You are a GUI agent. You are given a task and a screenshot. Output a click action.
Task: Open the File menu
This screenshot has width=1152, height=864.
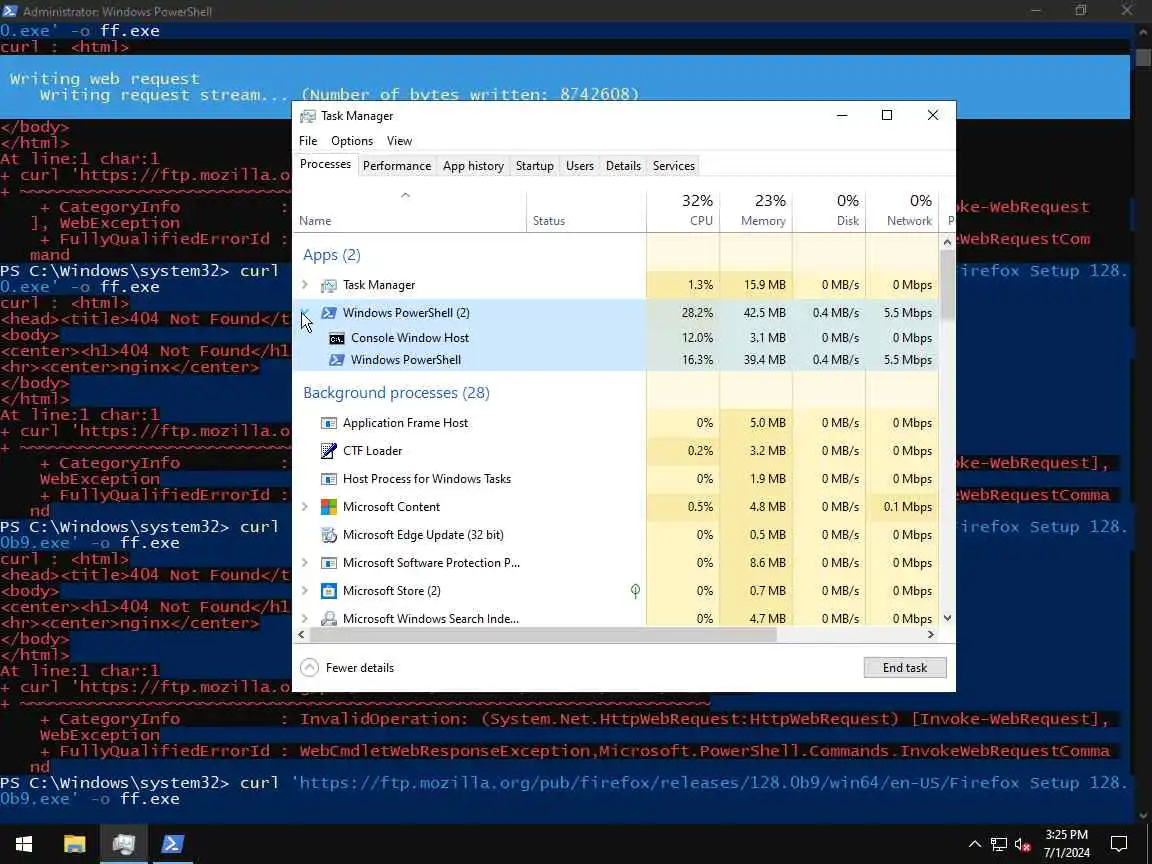pyautogui.click(x=308, y=141)
